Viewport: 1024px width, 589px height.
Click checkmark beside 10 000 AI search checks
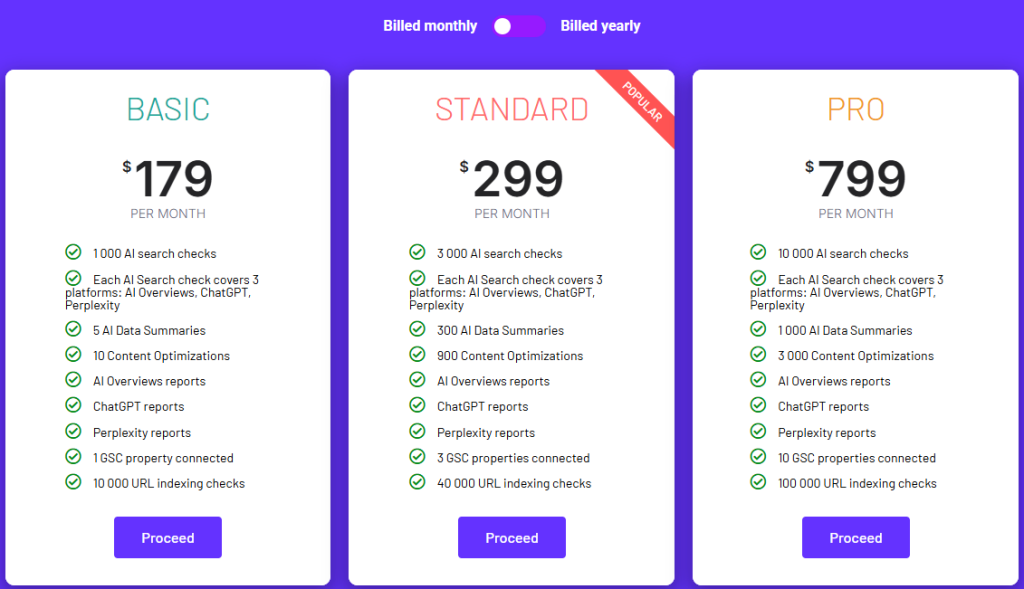758,252
